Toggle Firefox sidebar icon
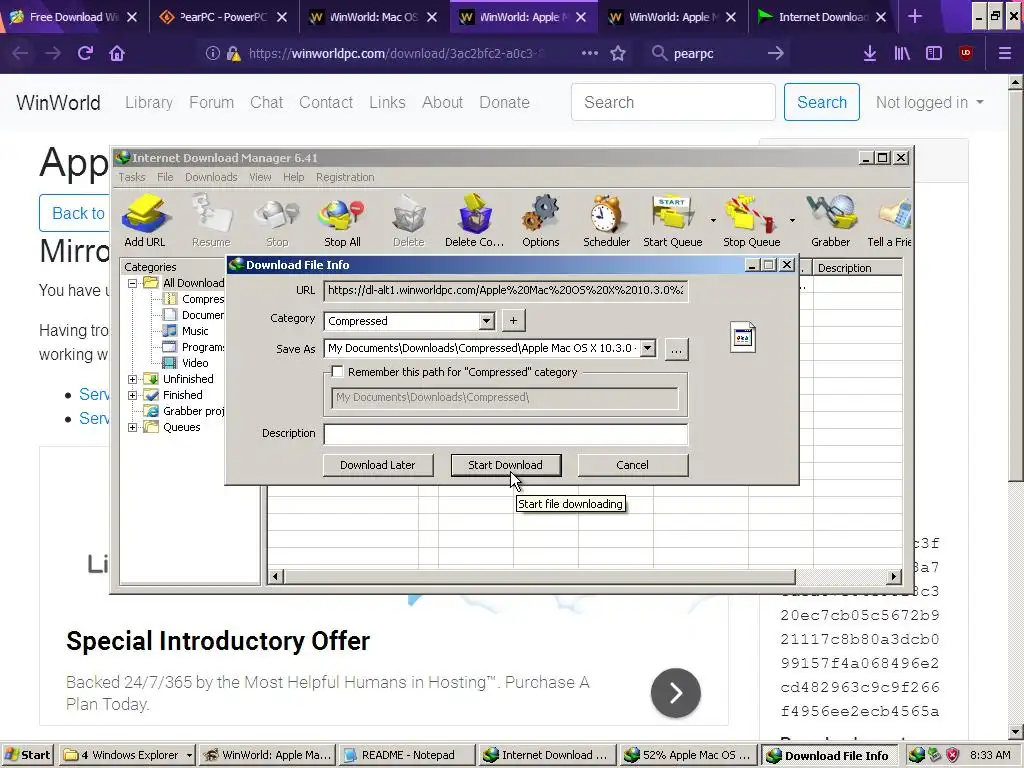Image resolution: width=1024 pixels, height=768 pixels. point(934,54)
